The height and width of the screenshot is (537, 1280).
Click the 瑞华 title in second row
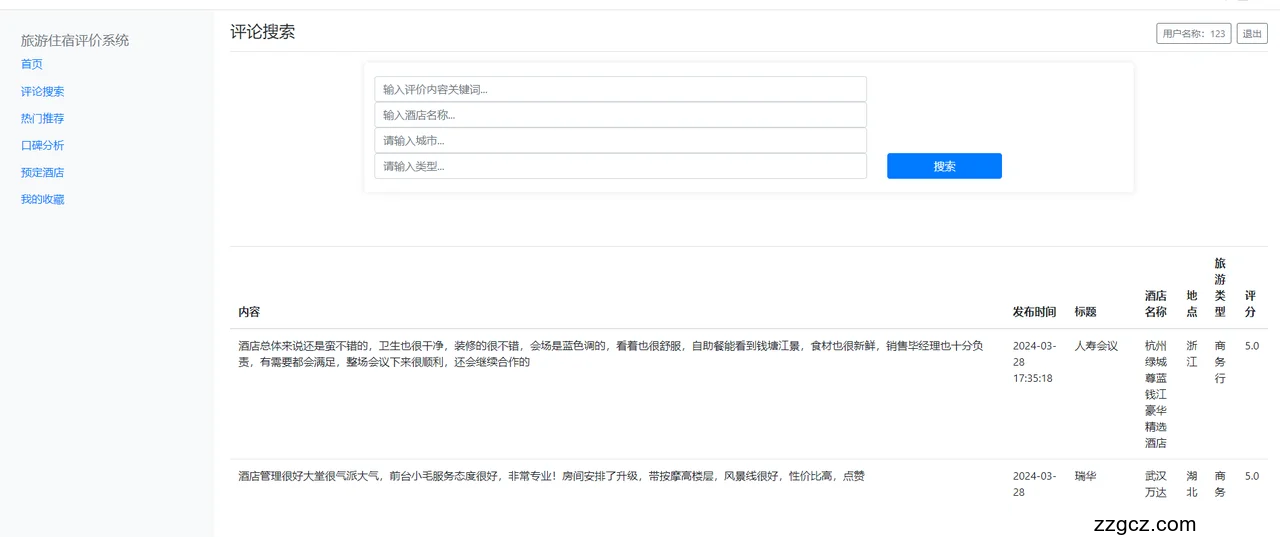[x=1085, y=476]
